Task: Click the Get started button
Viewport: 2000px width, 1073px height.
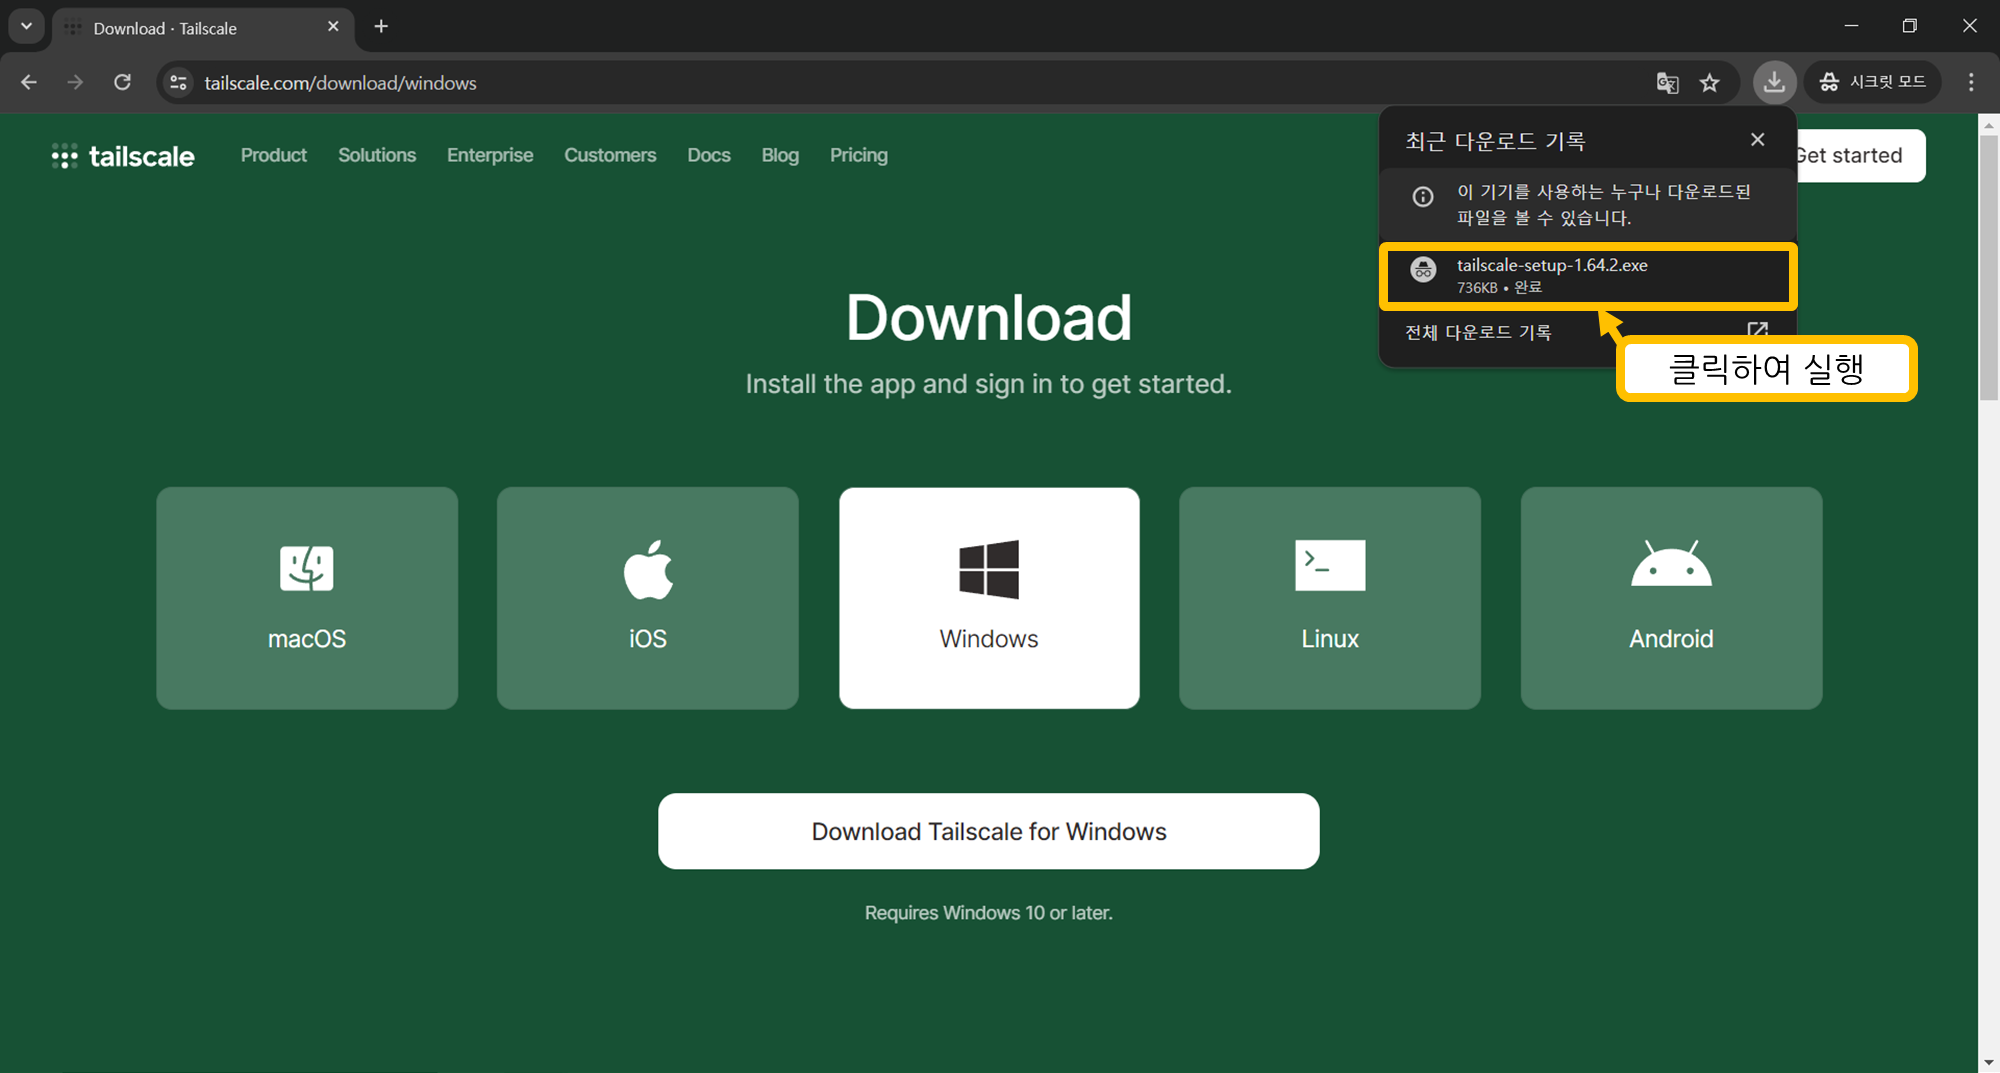Action: click(1860, 156)
